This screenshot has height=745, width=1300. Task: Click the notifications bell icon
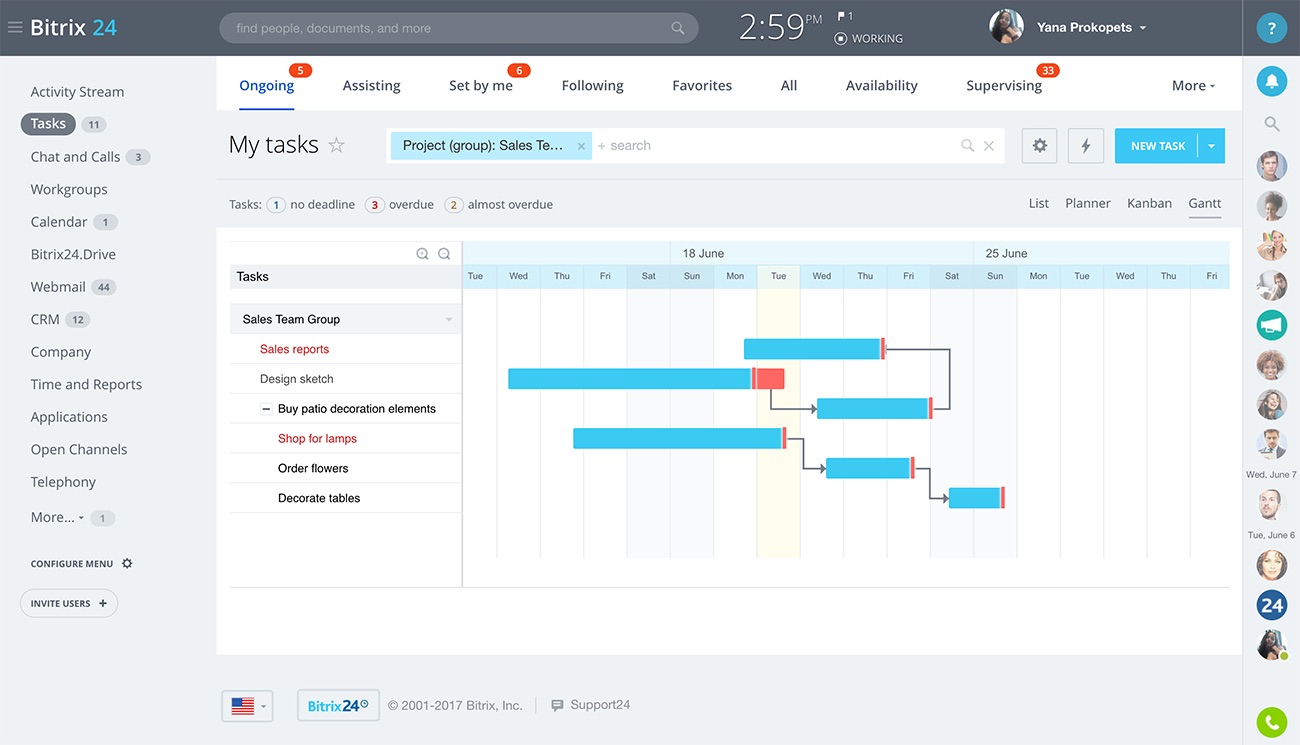pyautogui.click(x=1271, y=82)
